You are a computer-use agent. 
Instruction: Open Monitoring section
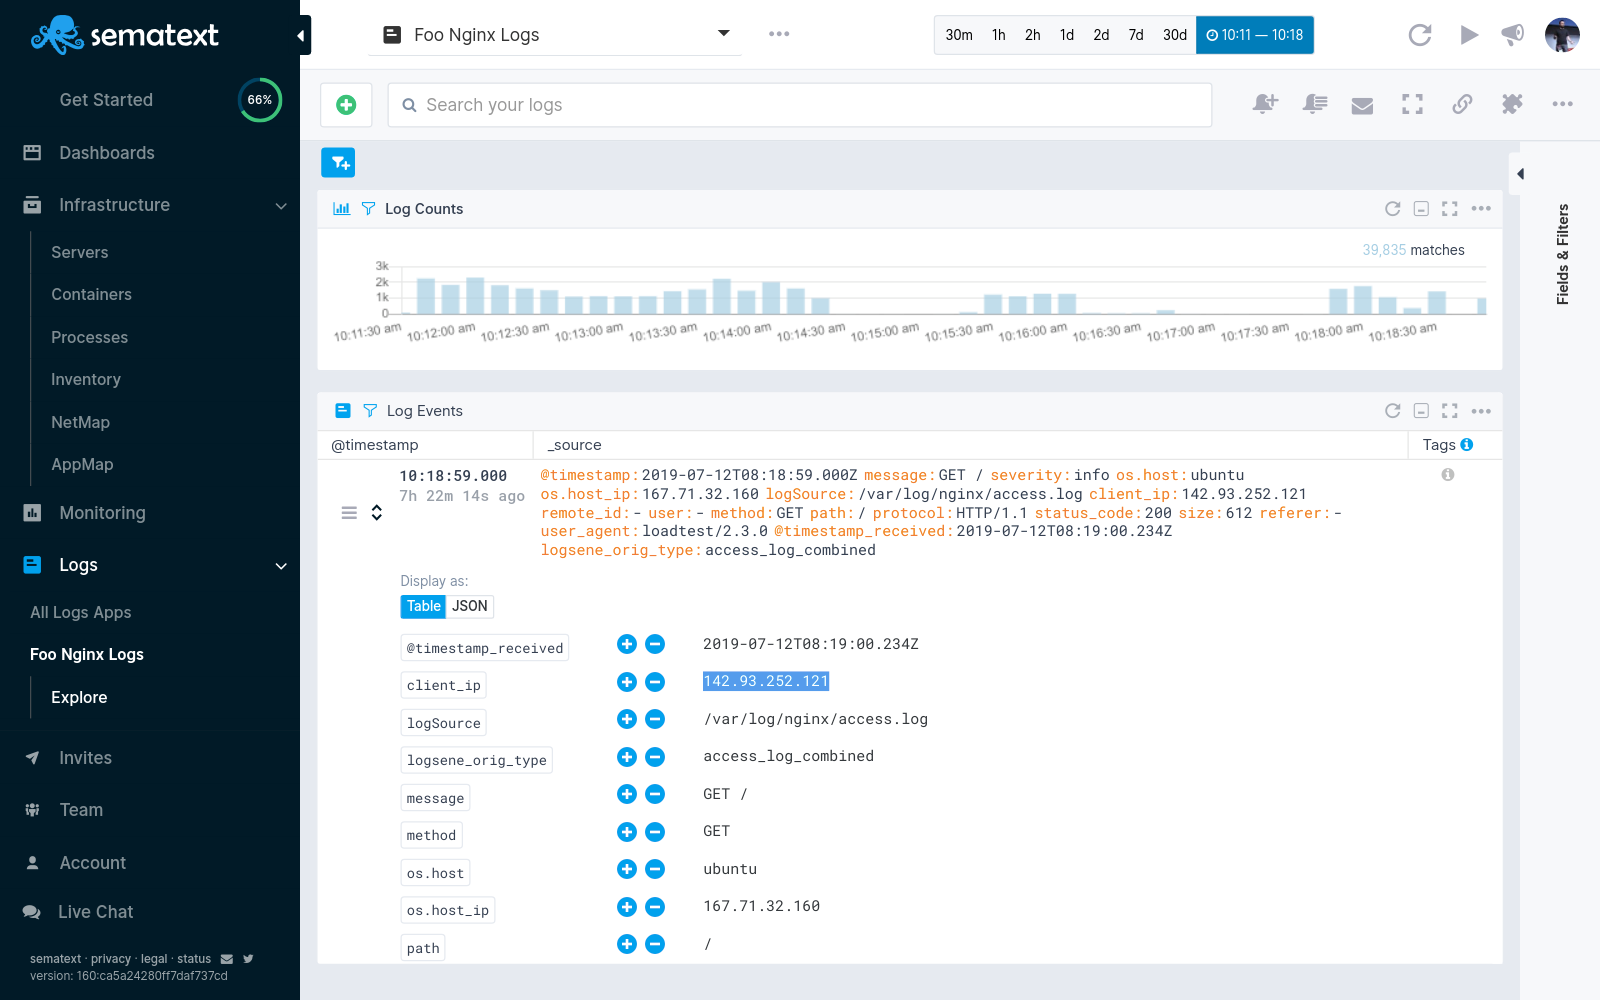click(x=102, y=513)
